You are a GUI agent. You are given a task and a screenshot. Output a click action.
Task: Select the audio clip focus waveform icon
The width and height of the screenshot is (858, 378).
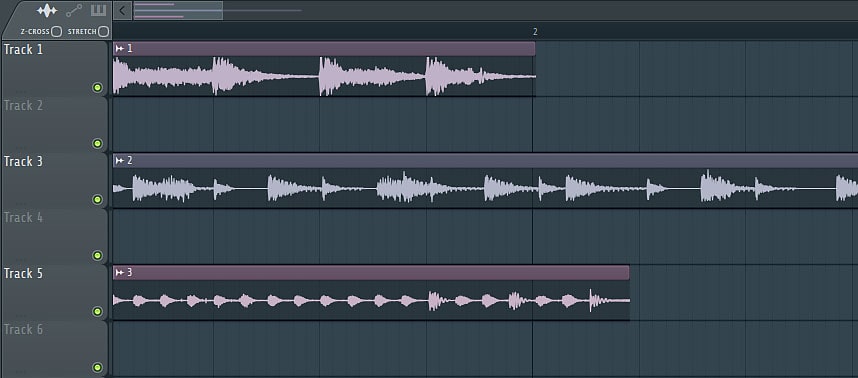[47, 10]
